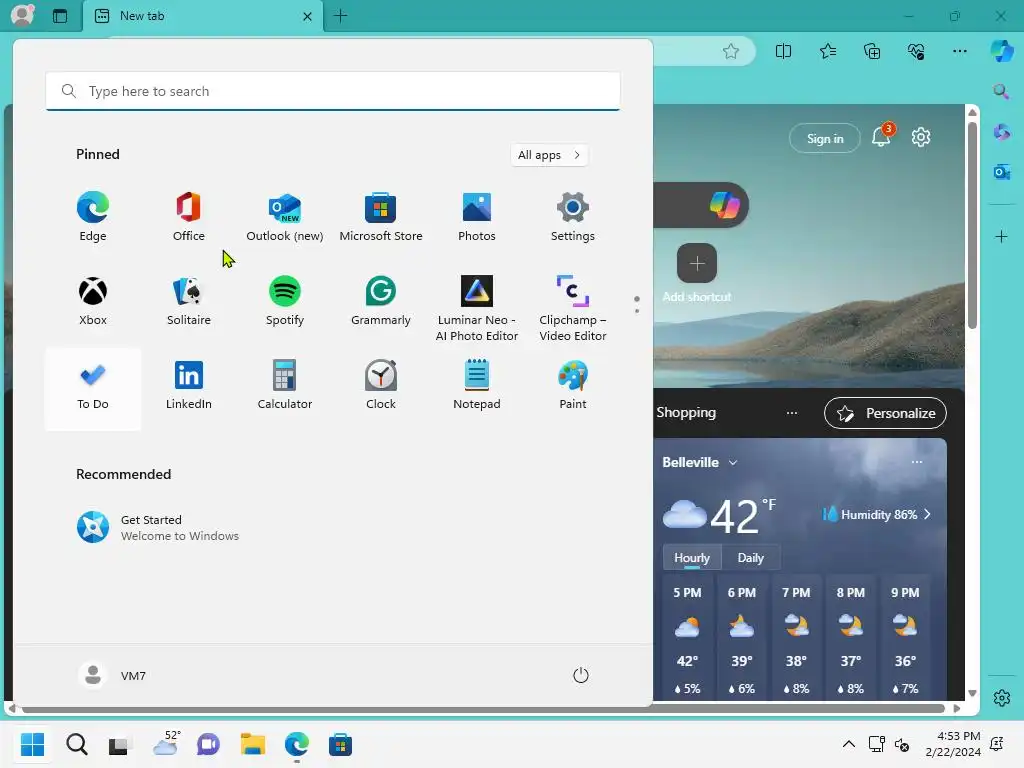The height and width of the screenshot is (768, 1024).
Task: Open Collections in Edge toolbar
Action: pyautogui.click(x=872, y=51)
